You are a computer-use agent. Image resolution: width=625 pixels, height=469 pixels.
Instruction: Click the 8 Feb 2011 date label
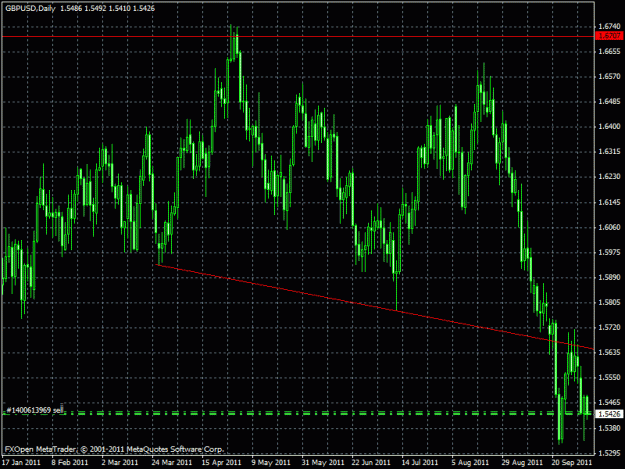pos(70,462)
